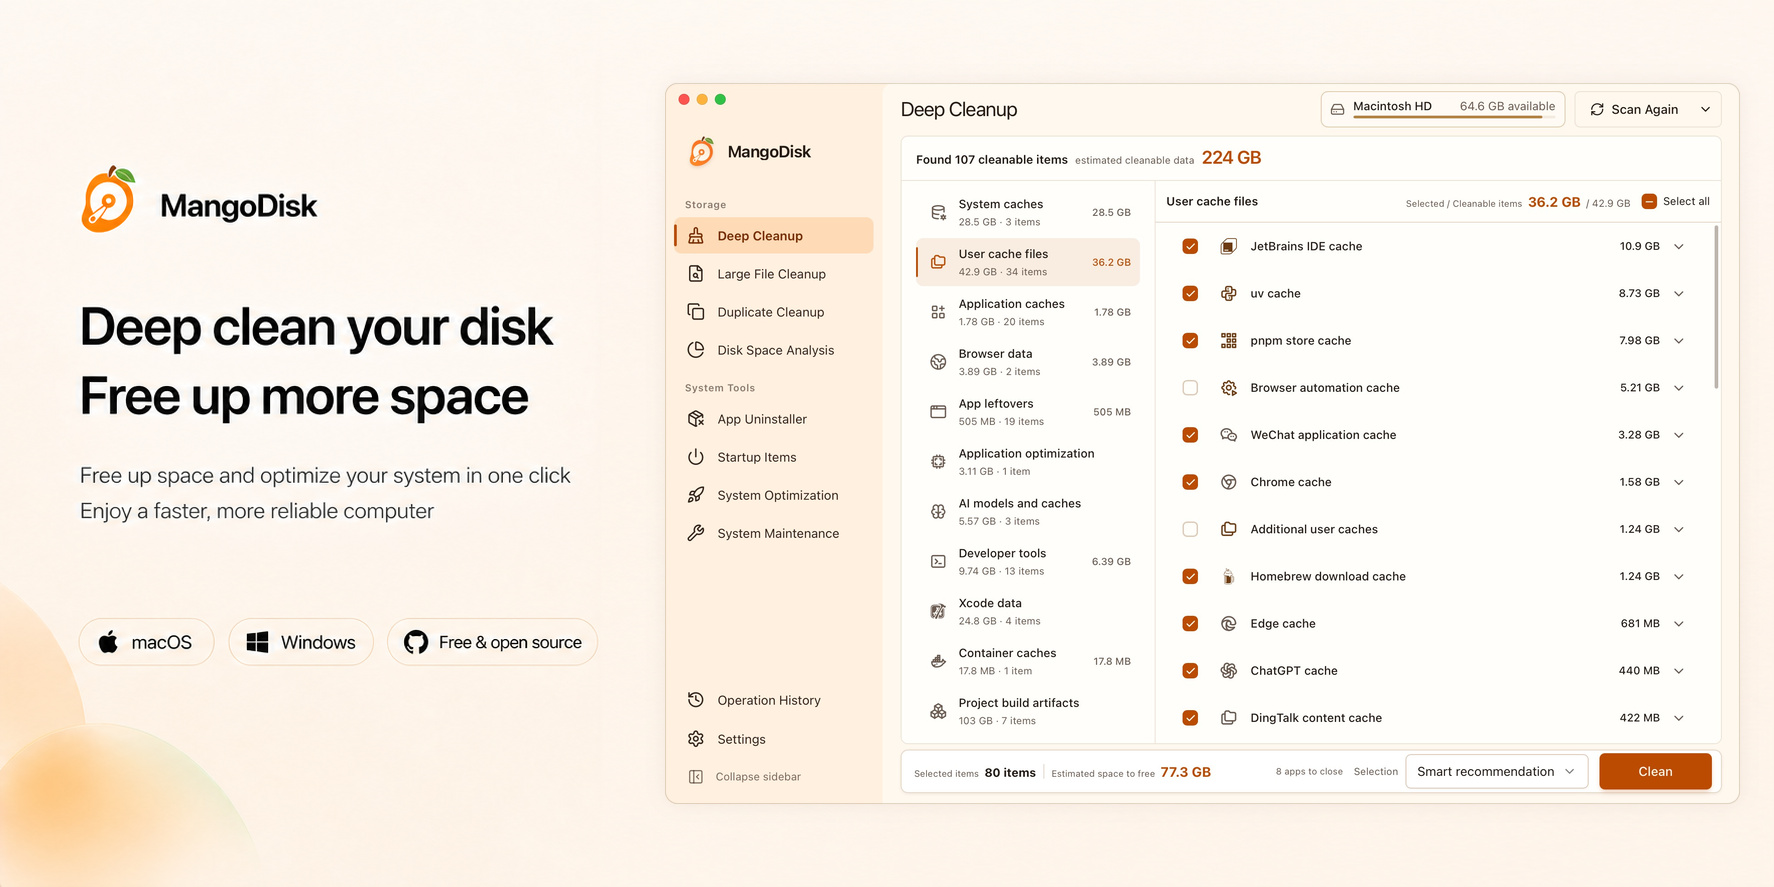Switch to Large File Cleanup in the sidebar

point(773,274)
